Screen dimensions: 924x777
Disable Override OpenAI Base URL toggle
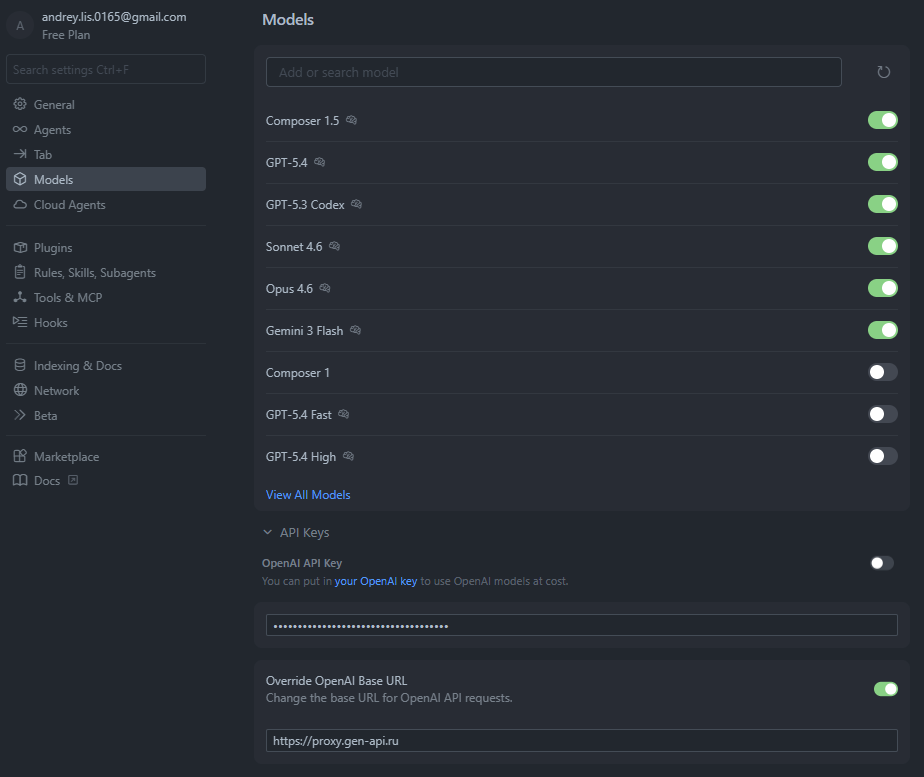point(885,689)
